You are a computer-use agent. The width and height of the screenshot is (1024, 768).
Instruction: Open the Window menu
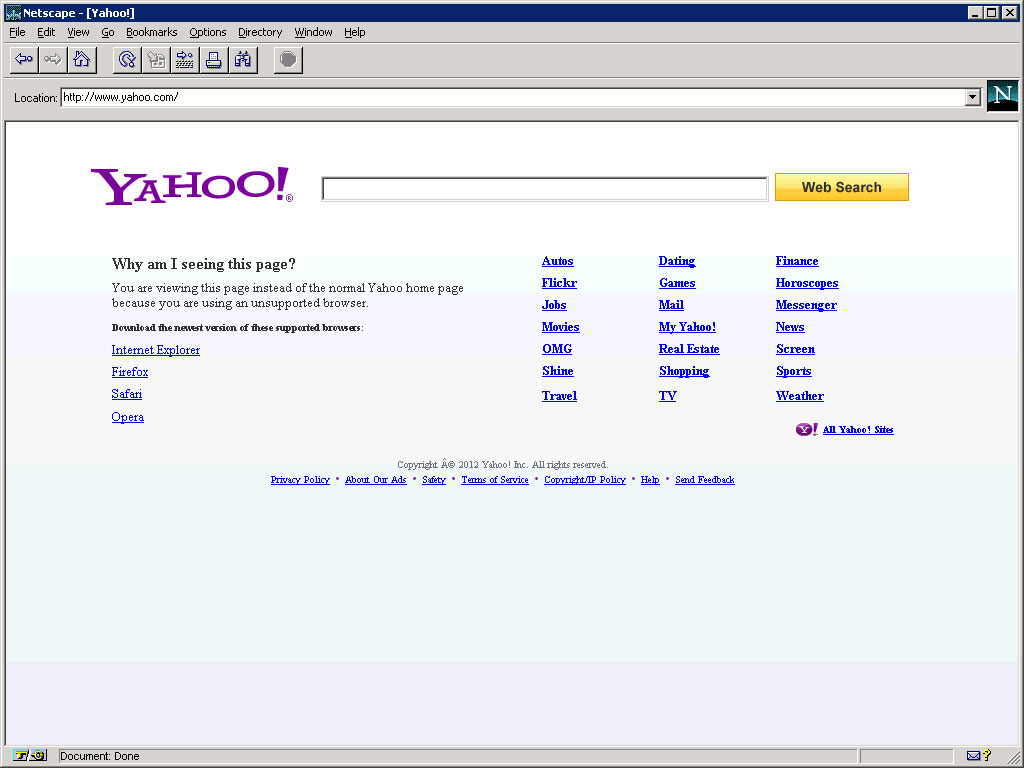(x=313, y=32)
